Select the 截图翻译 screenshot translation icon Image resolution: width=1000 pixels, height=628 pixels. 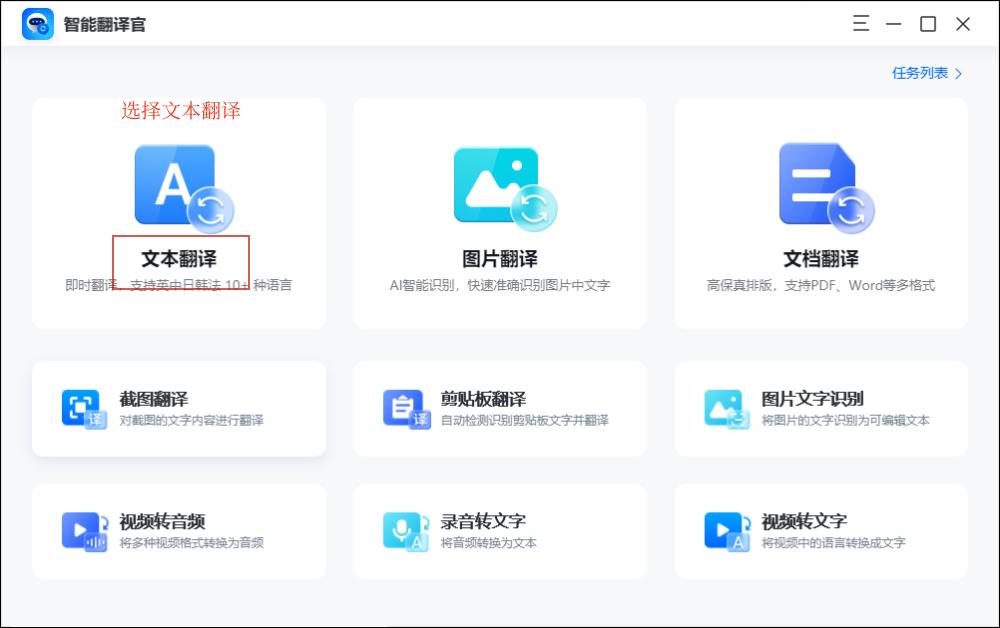83,408
